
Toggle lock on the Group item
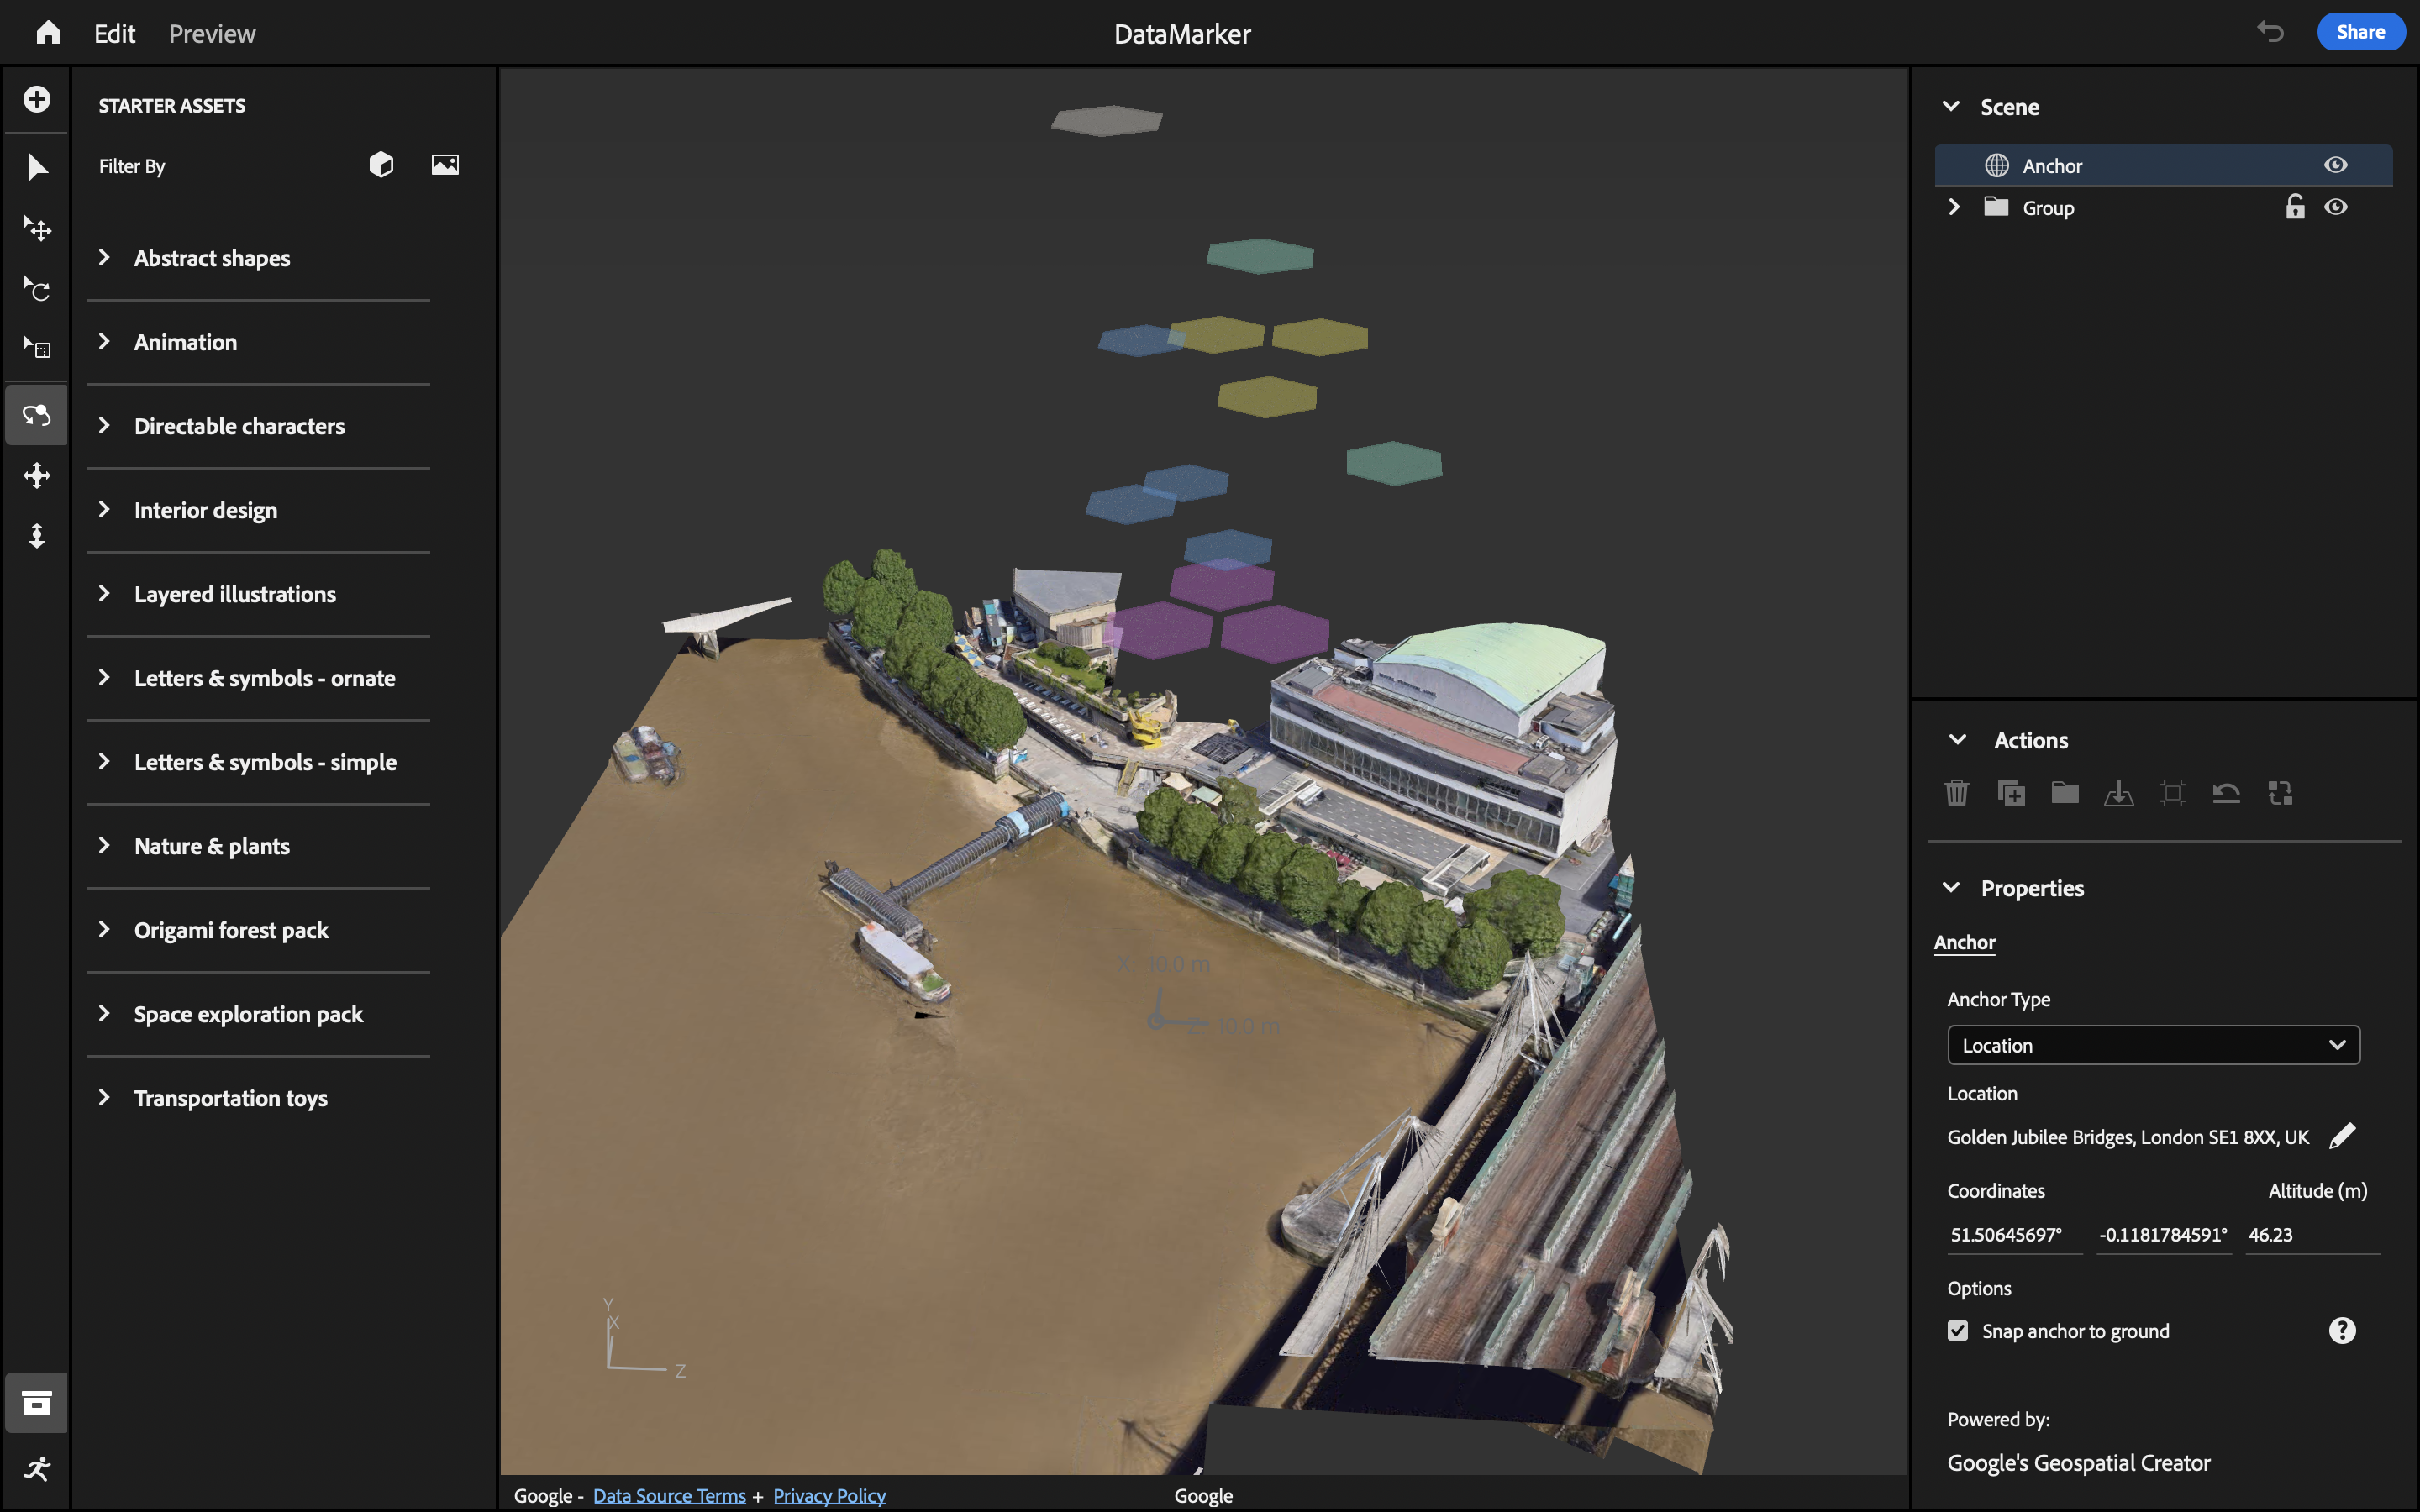pyautogui.click(x=2294, y=207)
